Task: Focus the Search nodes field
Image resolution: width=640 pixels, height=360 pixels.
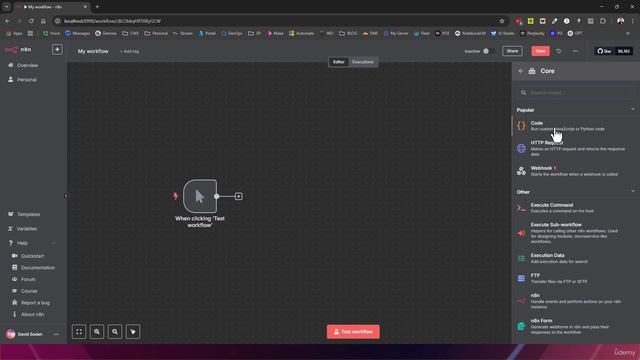Action: (x=575, y=93)
